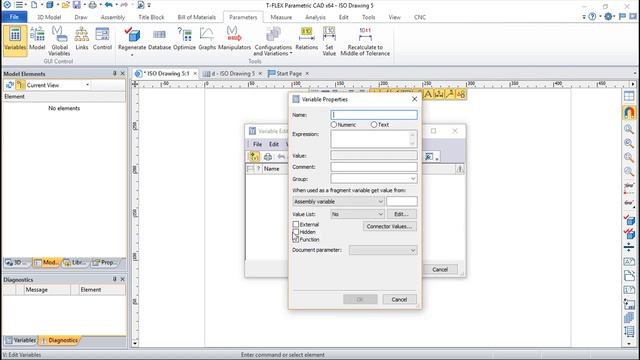This screenshot has width=640, height=360.
Task: Click the Set Value tool
Action: coord(329,41)
